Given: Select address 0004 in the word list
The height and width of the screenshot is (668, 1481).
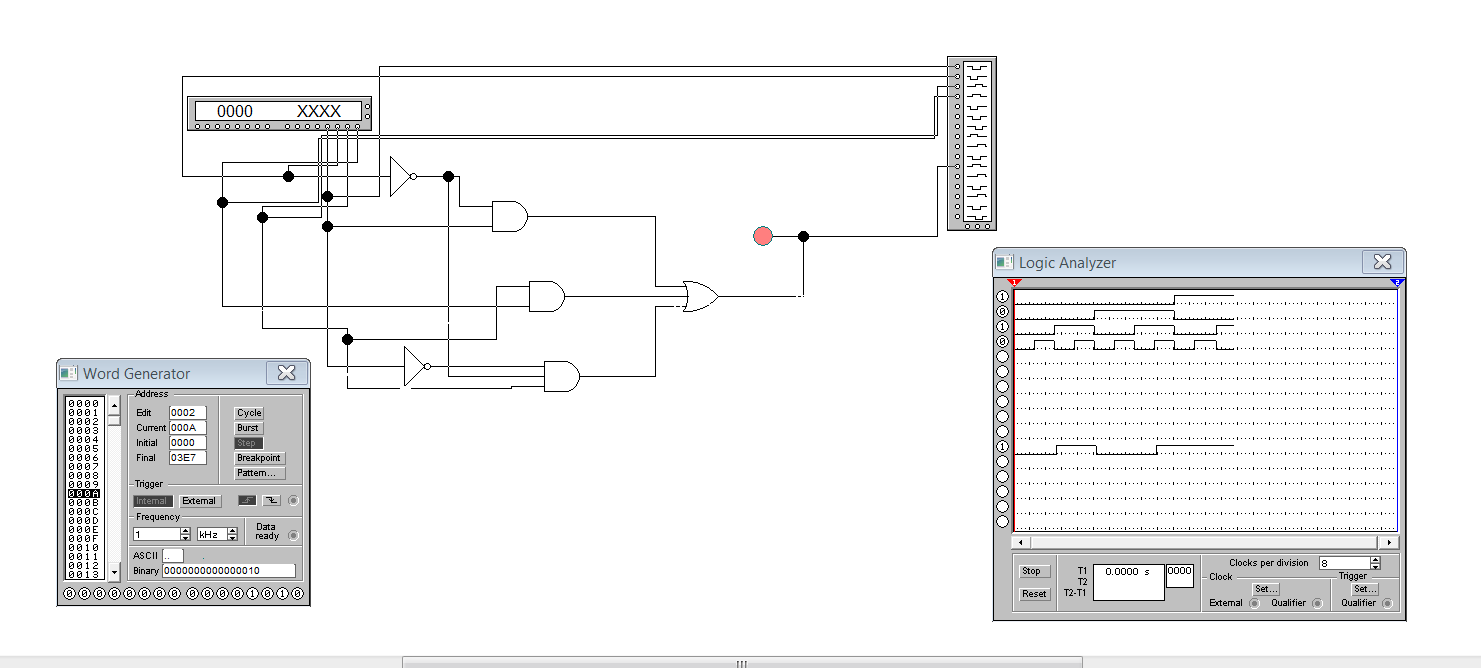Looking at the screenshot, I should (83, 439).
